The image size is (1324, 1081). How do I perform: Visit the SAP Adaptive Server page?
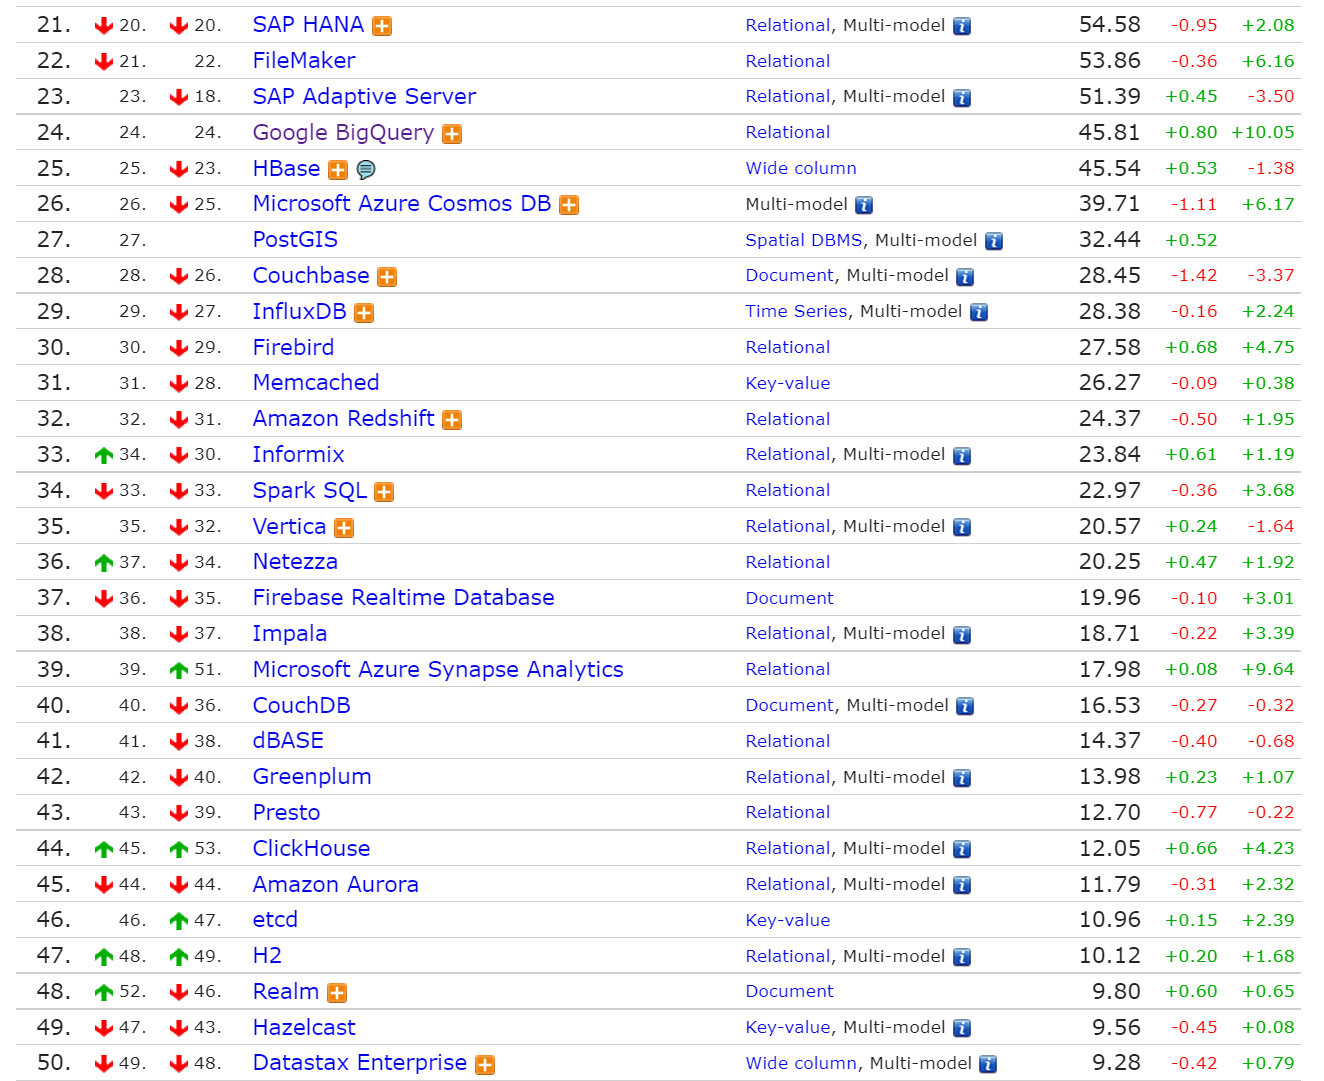pos(364,97)
